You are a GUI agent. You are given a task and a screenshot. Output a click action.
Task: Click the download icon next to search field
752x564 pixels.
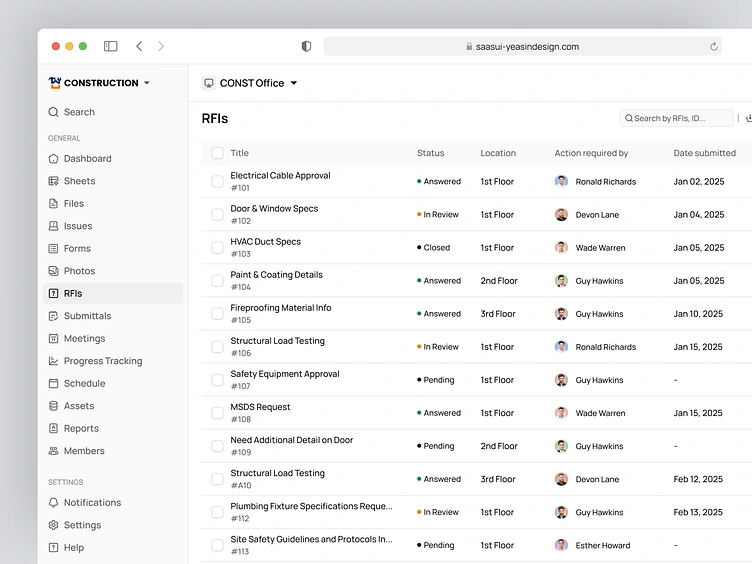(x=749, y=118)
